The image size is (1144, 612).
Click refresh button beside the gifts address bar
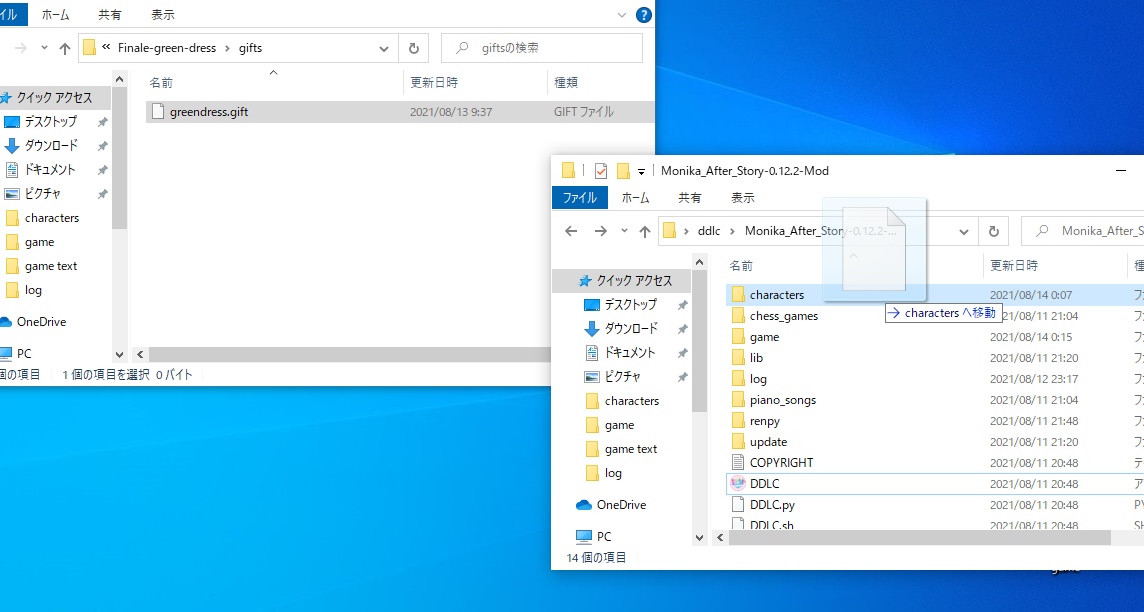click(x=413, y=48)
